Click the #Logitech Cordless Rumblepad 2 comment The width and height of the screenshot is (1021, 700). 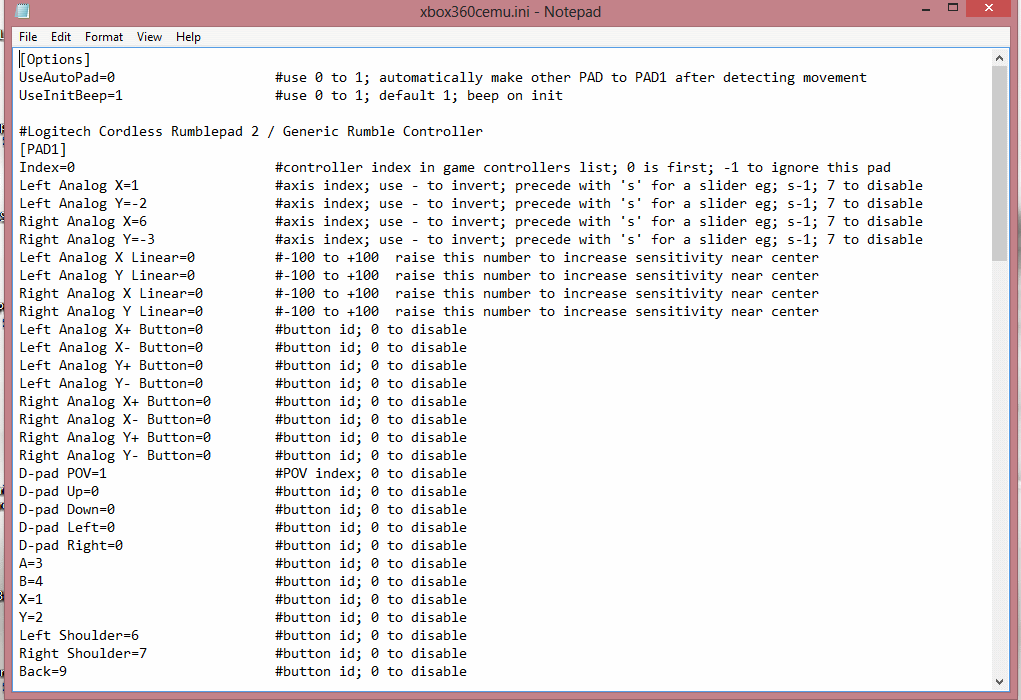click(x=251, y=132)
